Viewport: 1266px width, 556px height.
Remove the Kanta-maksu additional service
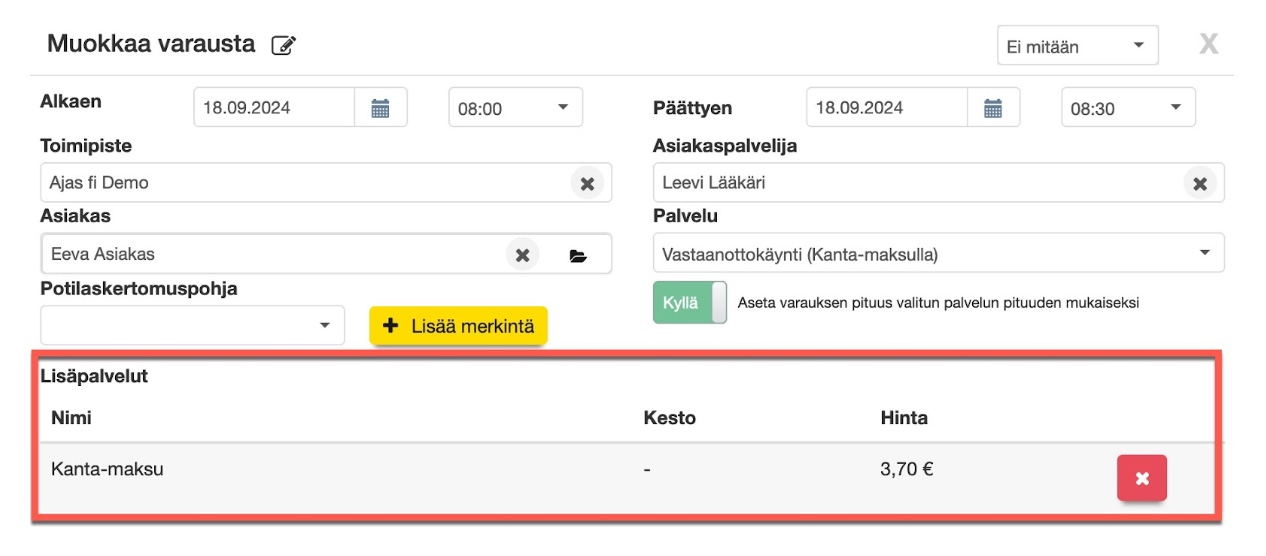(1141, 479)
